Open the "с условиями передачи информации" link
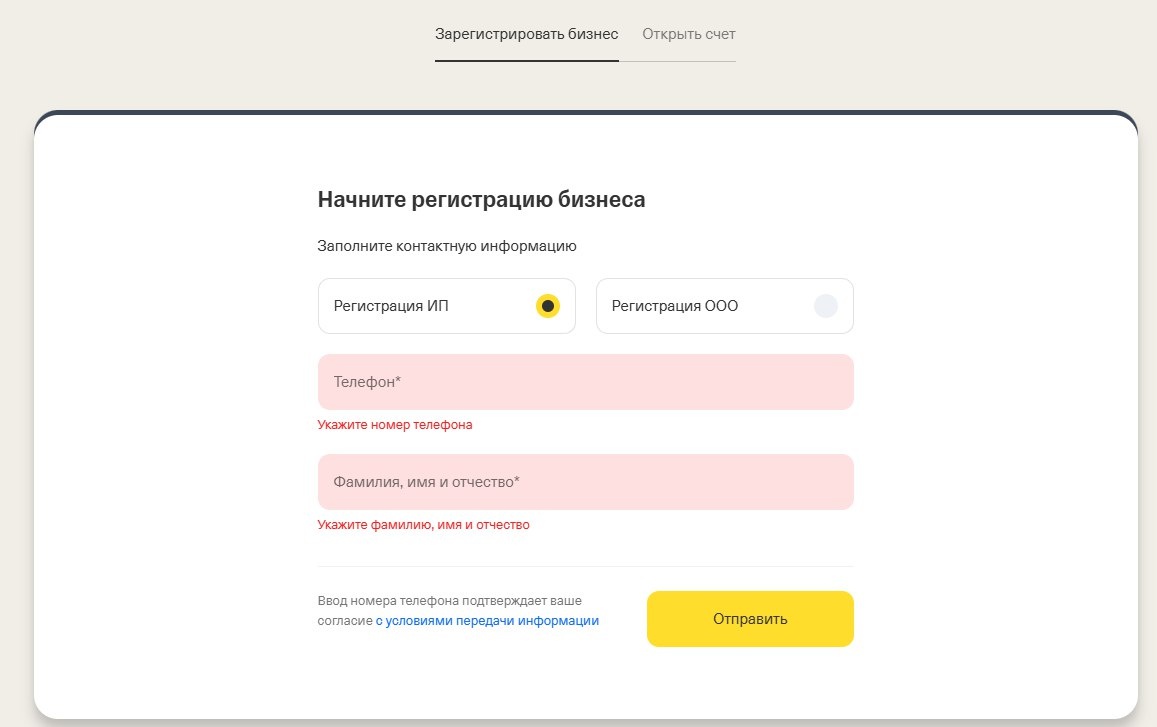Viewport: 1157px width, 727px height. 487,621
